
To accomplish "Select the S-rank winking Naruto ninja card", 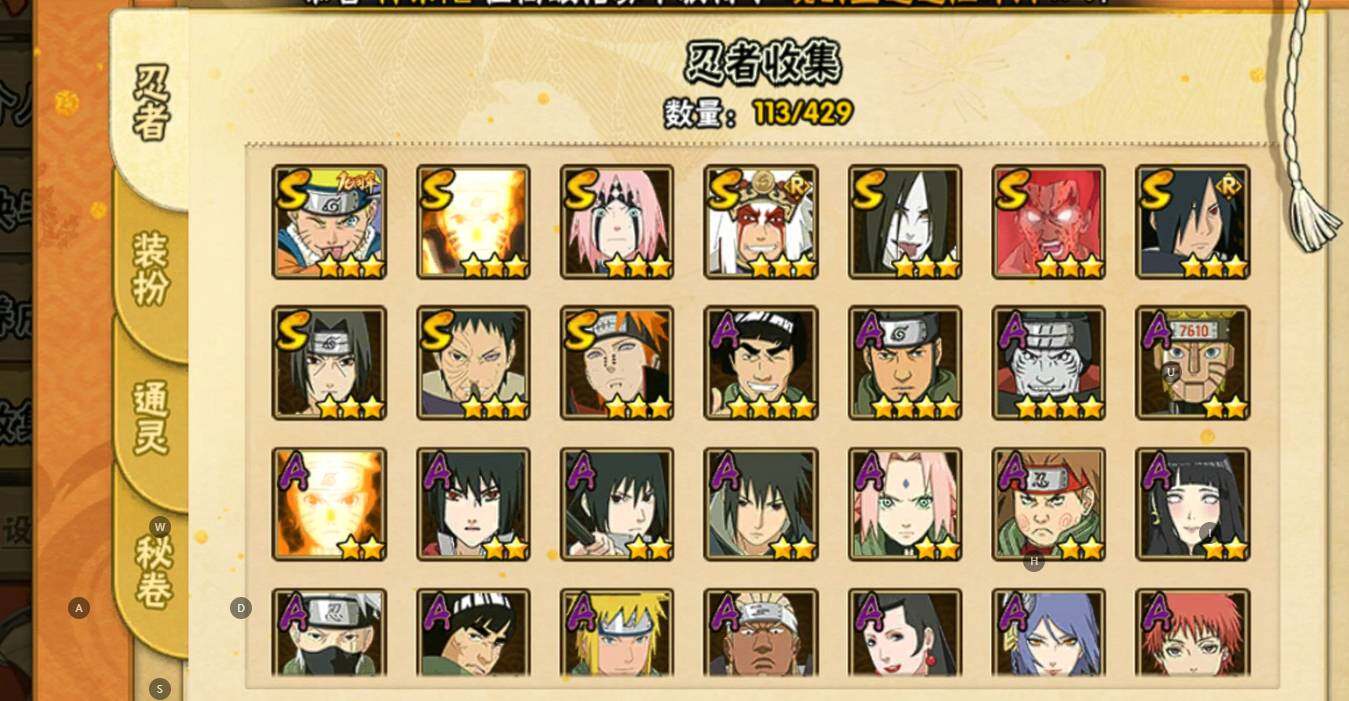I will pyautogui.click(x=329, y=222).
